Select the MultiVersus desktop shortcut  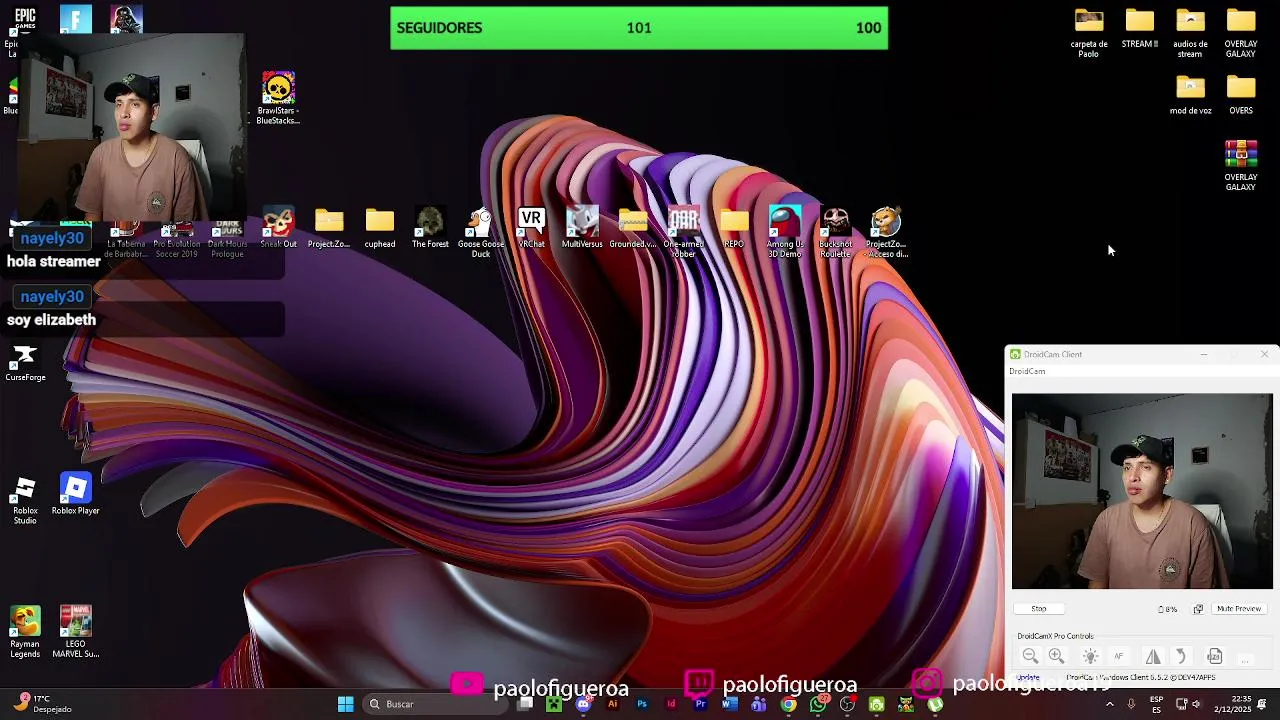pos(582,228)
